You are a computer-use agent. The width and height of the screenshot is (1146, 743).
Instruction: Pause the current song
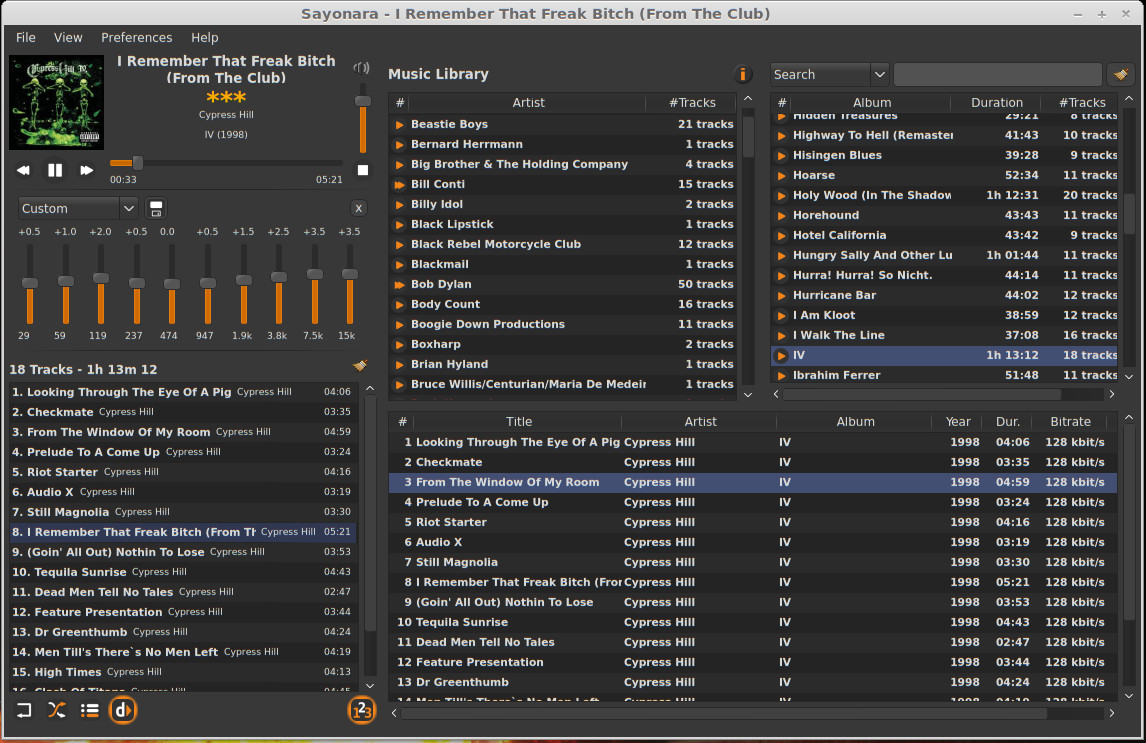(x=55, y=170)
